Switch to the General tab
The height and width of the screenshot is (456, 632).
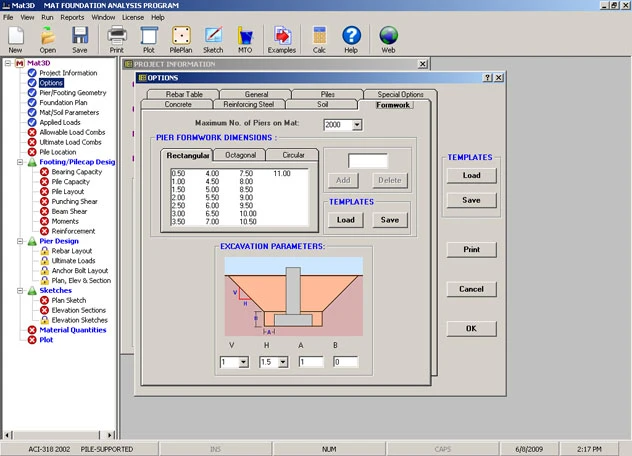click(256, 94)
